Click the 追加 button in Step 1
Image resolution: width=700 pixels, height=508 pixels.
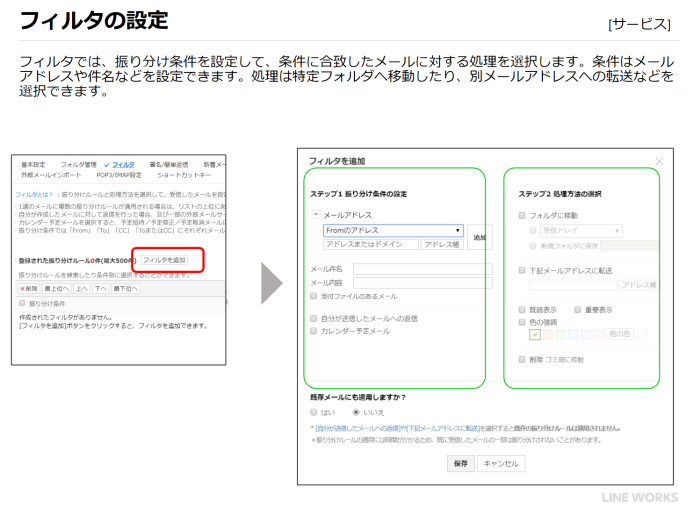[x=479, y=237]
